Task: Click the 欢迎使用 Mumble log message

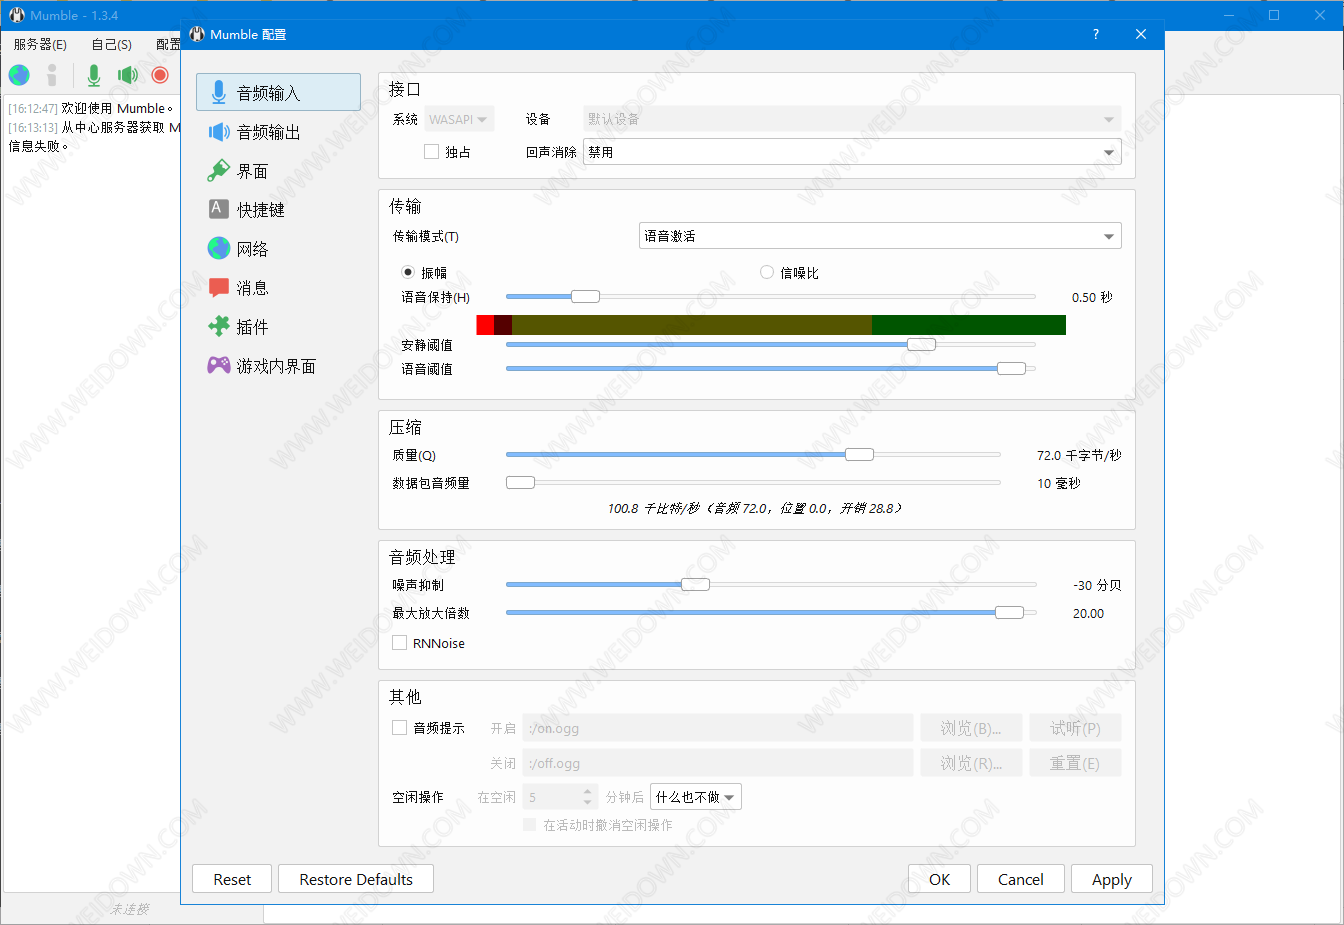Action: pyautogui.click(x=117, y=108)
